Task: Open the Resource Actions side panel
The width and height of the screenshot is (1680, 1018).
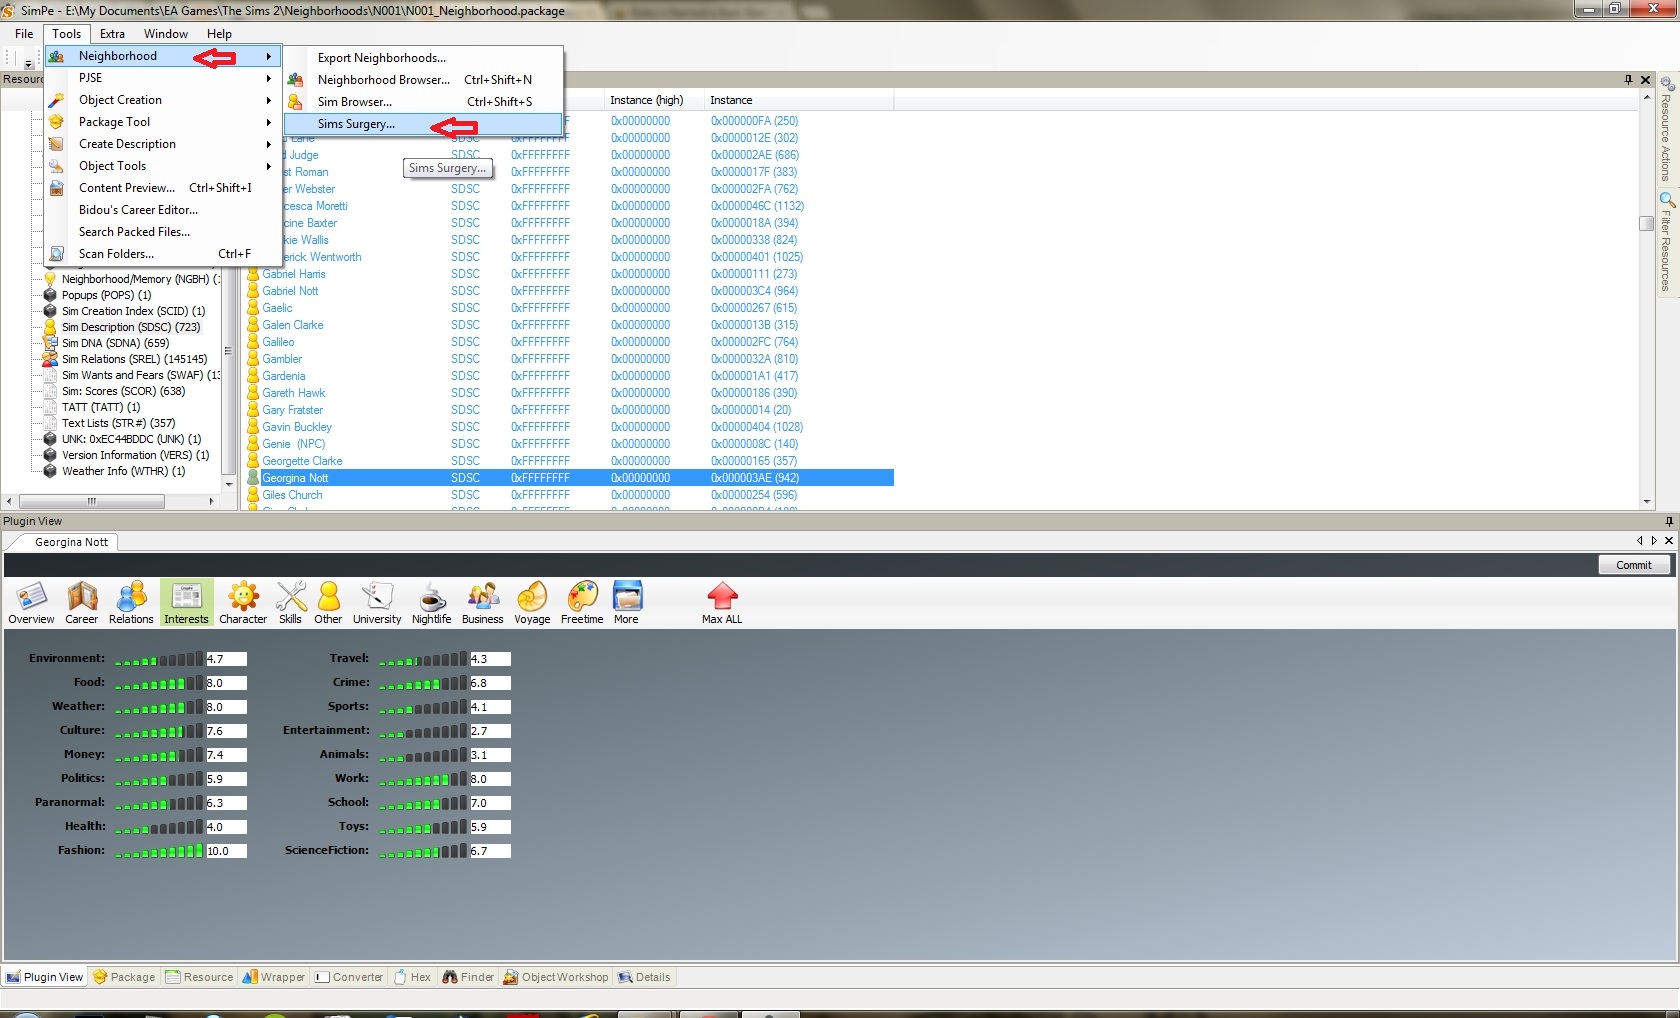Action: (x=1666, y=130)
